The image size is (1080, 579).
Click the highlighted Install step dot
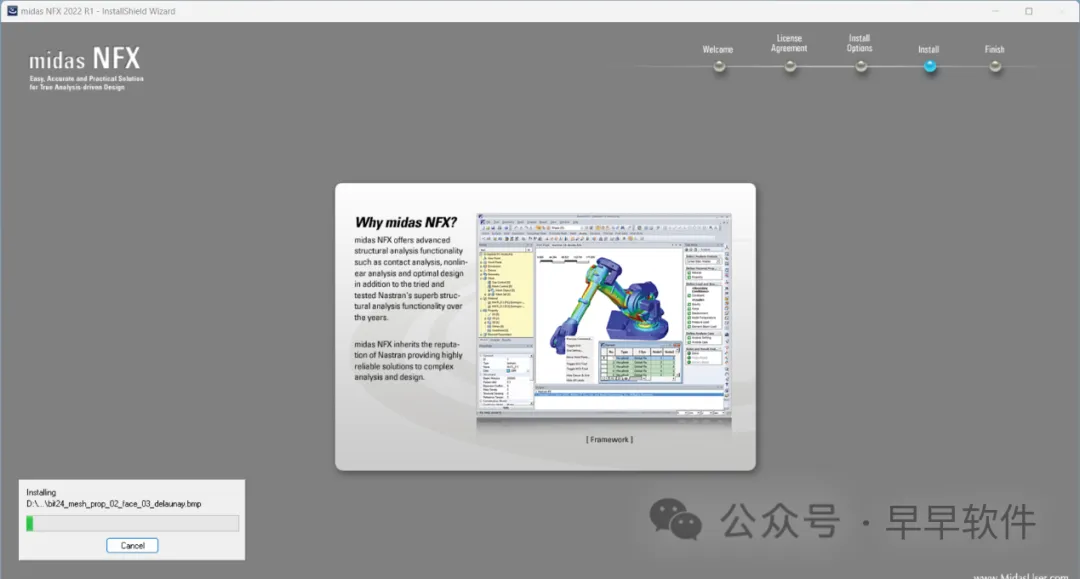point(930,67)
